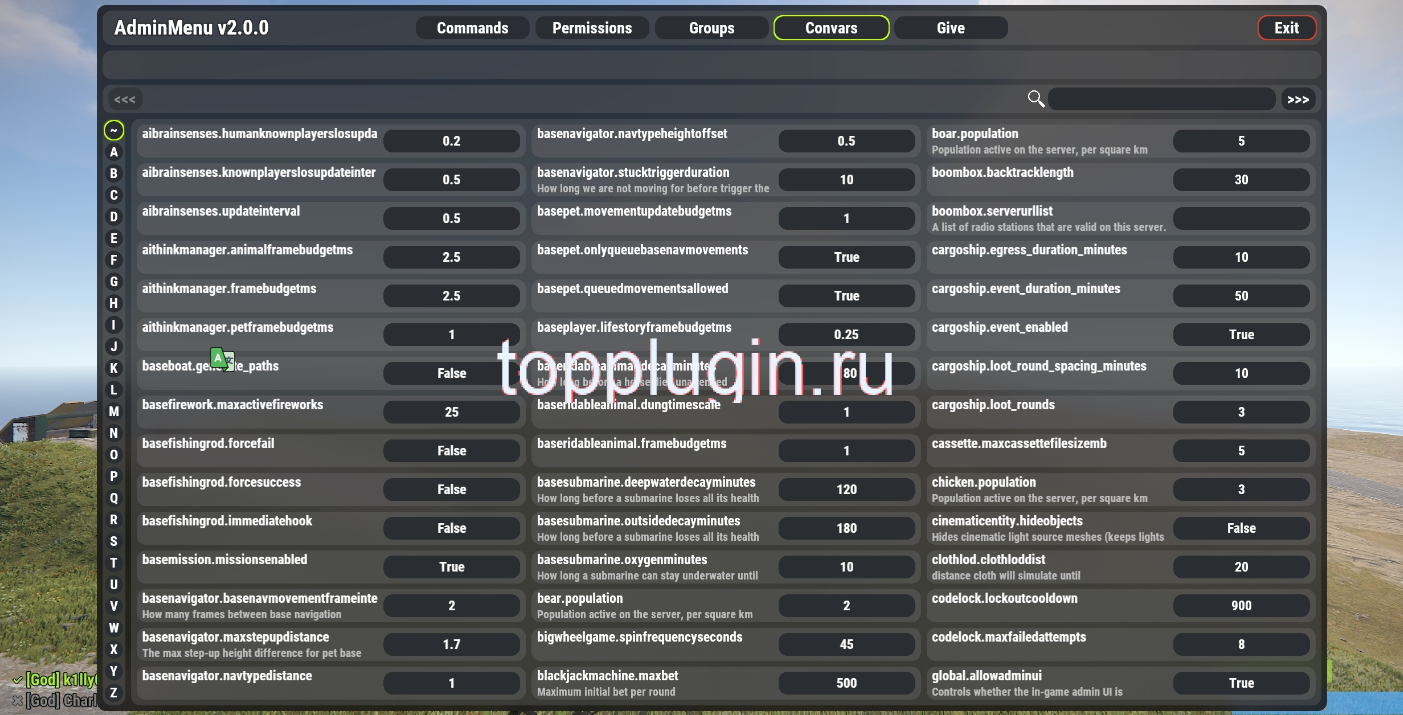Go to next page with >>> arrow

pyautogui.click(x=1298, y=99)
